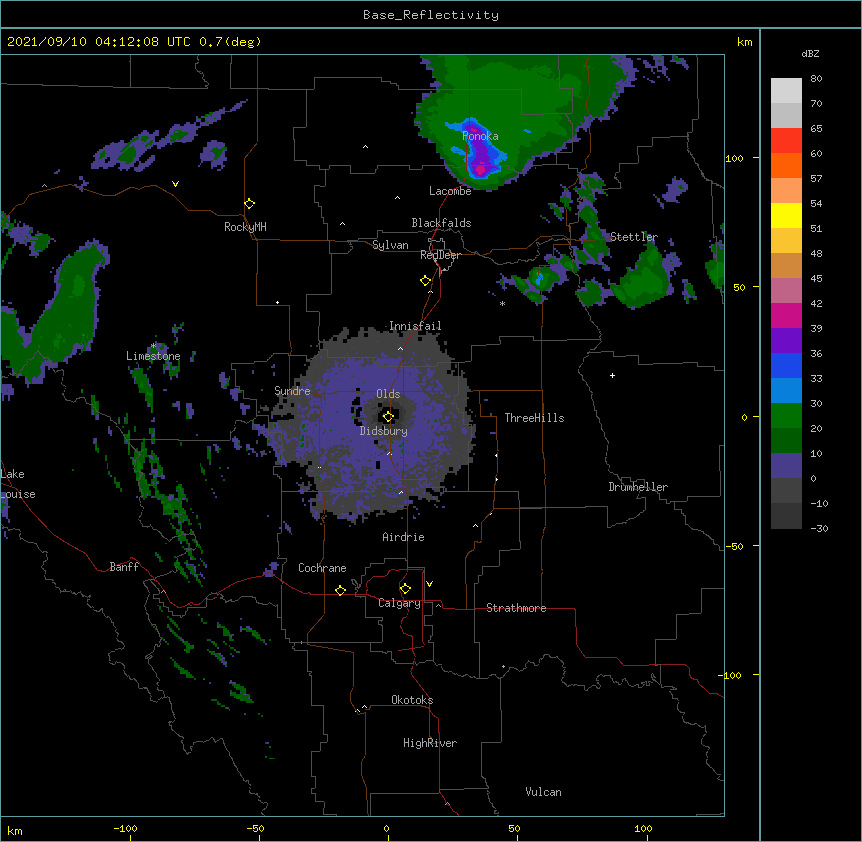The image size is (862, 842).
Task: Click the Strathmore town label
Action: [516, 608]
